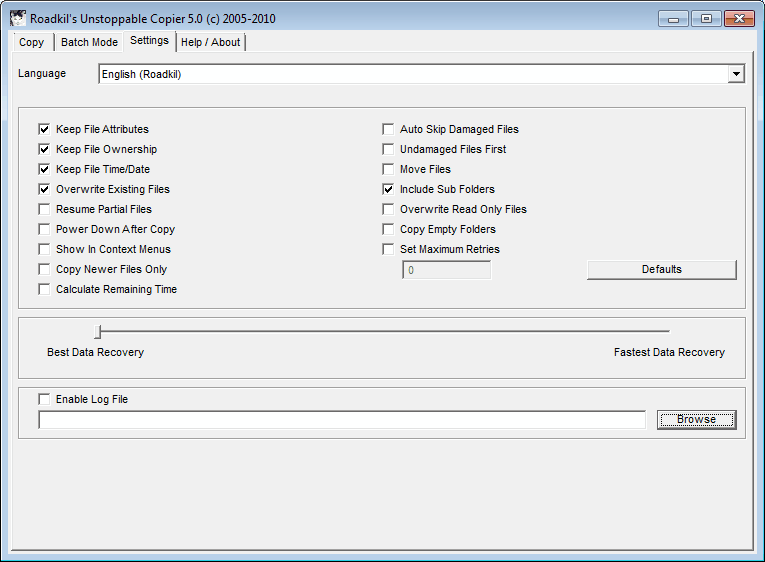Check Auto Skip Damaged Files
This screenshot has height=562, width=765.
(x=388, y=129)
